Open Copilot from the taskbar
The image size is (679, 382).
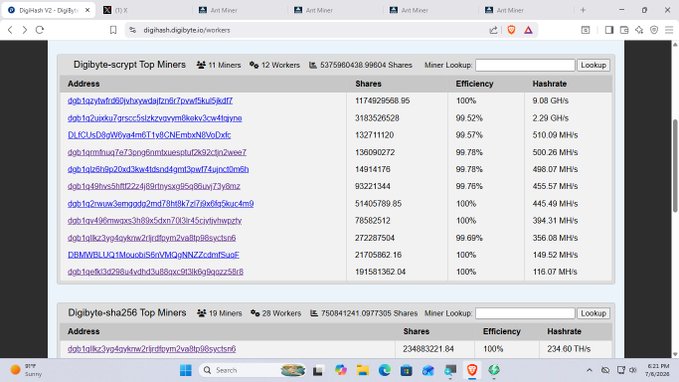(341, 370)
